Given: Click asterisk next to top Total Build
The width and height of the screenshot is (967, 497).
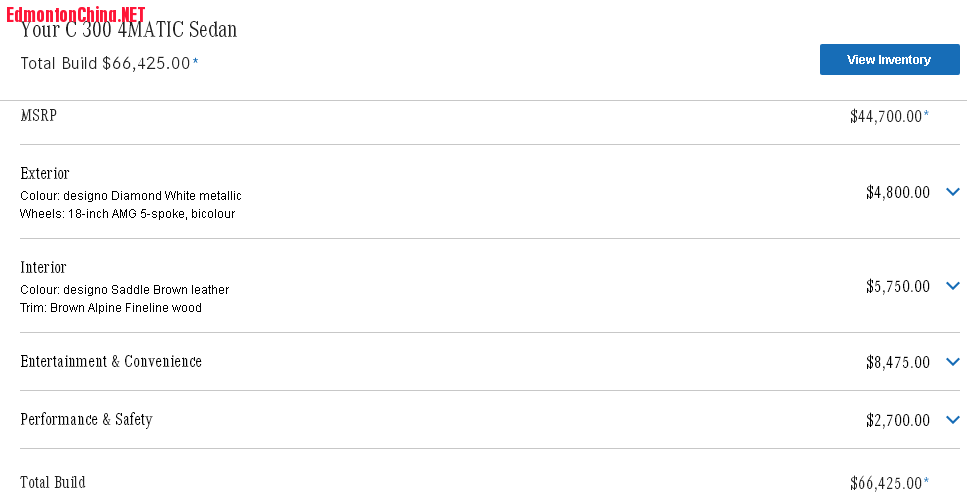Looking at the screenshot, I should click(195, 62).
